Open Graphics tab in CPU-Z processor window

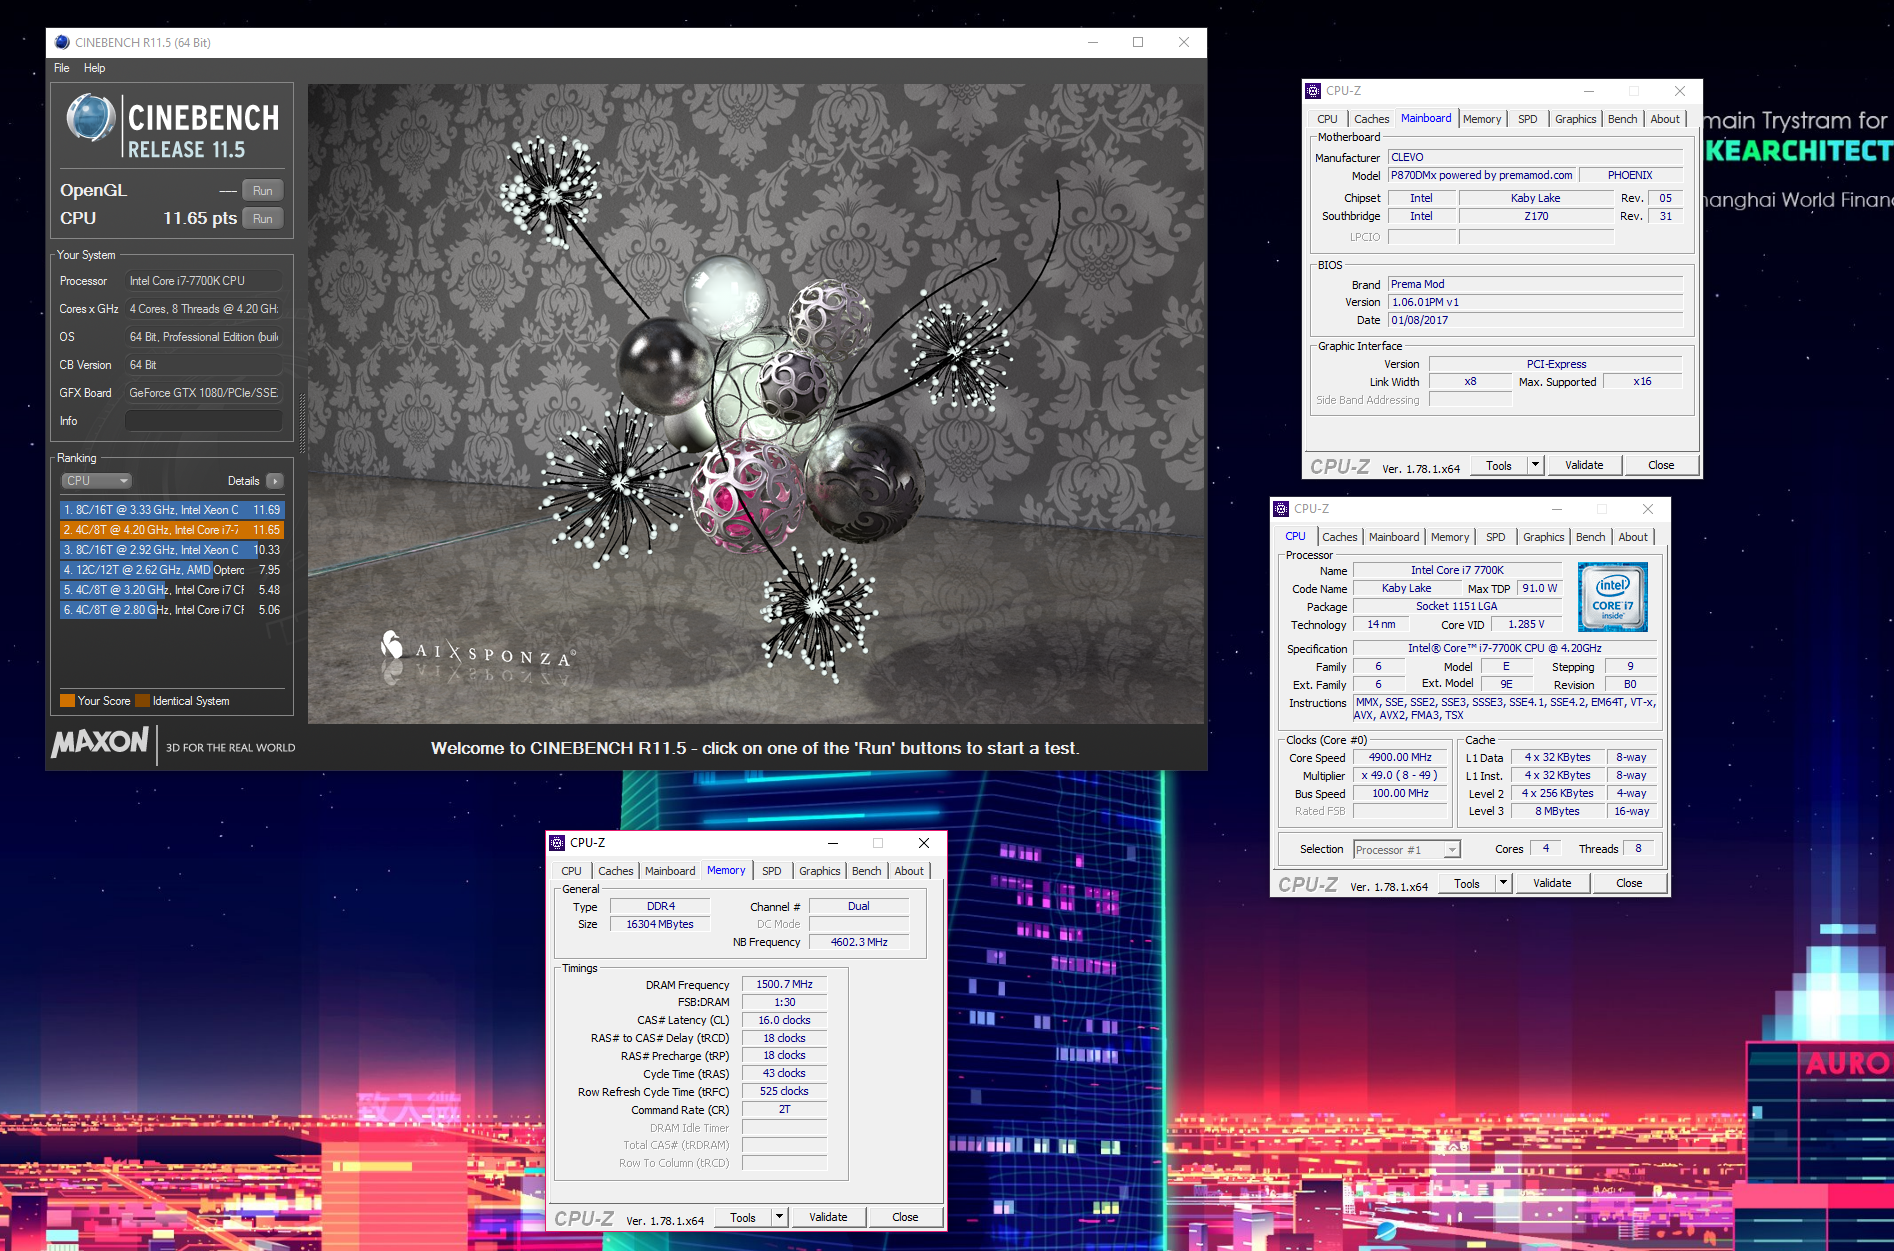pos(1543,537)
